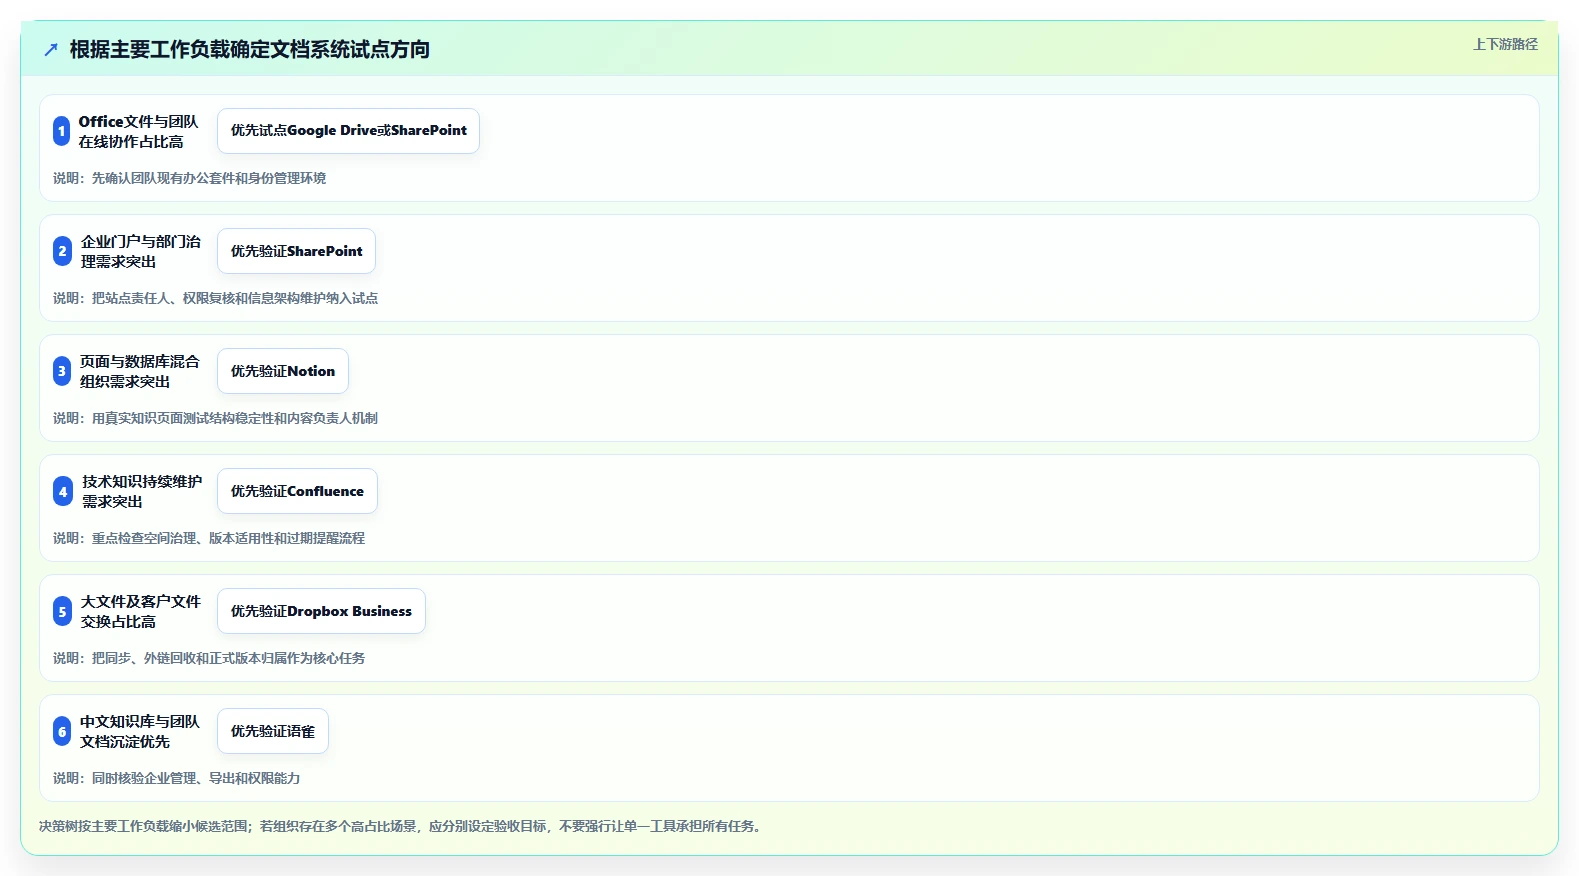Image resolution: width=1579 pixels, height=876 pixels.
Task: Click the number 5 badge
Action: click(62, 611)
